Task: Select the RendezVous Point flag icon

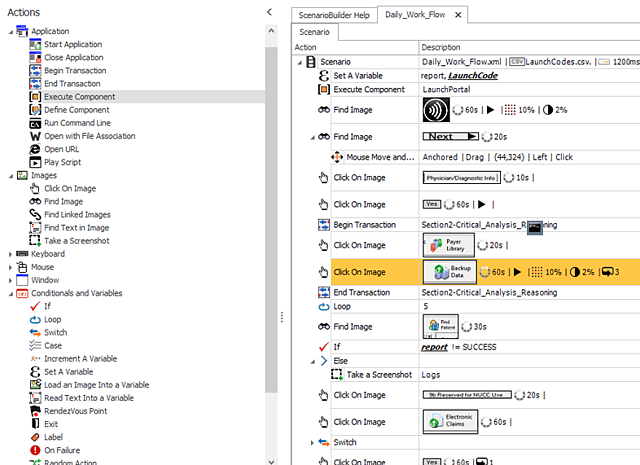Action: point(35,411)
